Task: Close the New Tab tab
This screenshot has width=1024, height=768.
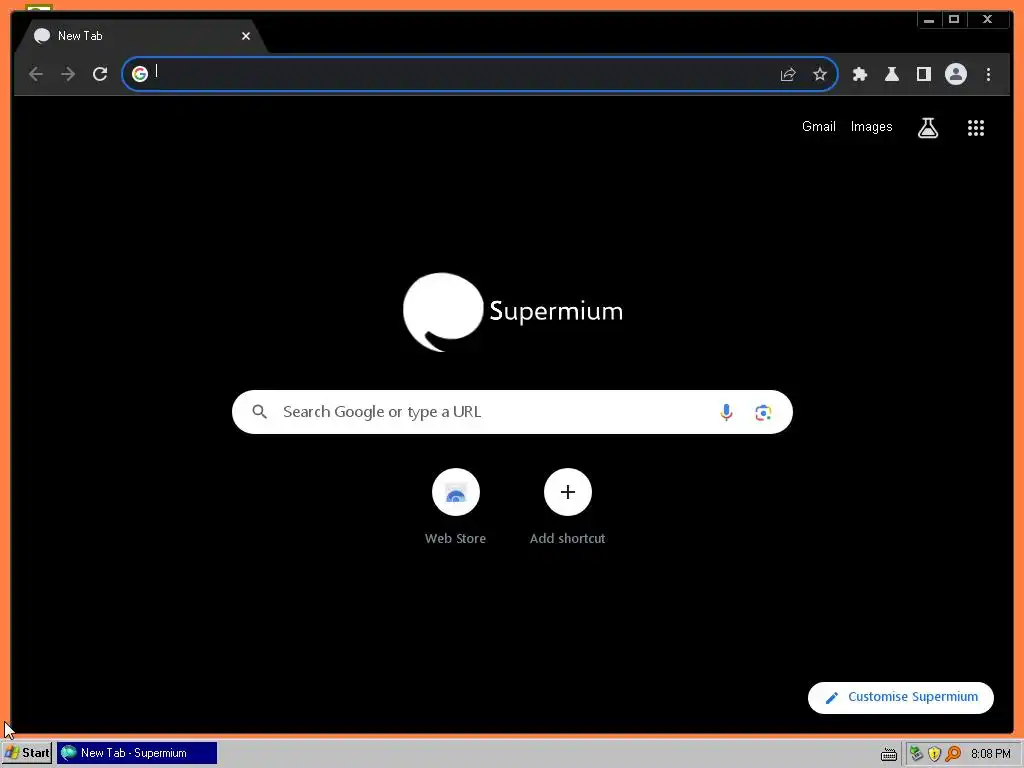Action: coord(246,36)
